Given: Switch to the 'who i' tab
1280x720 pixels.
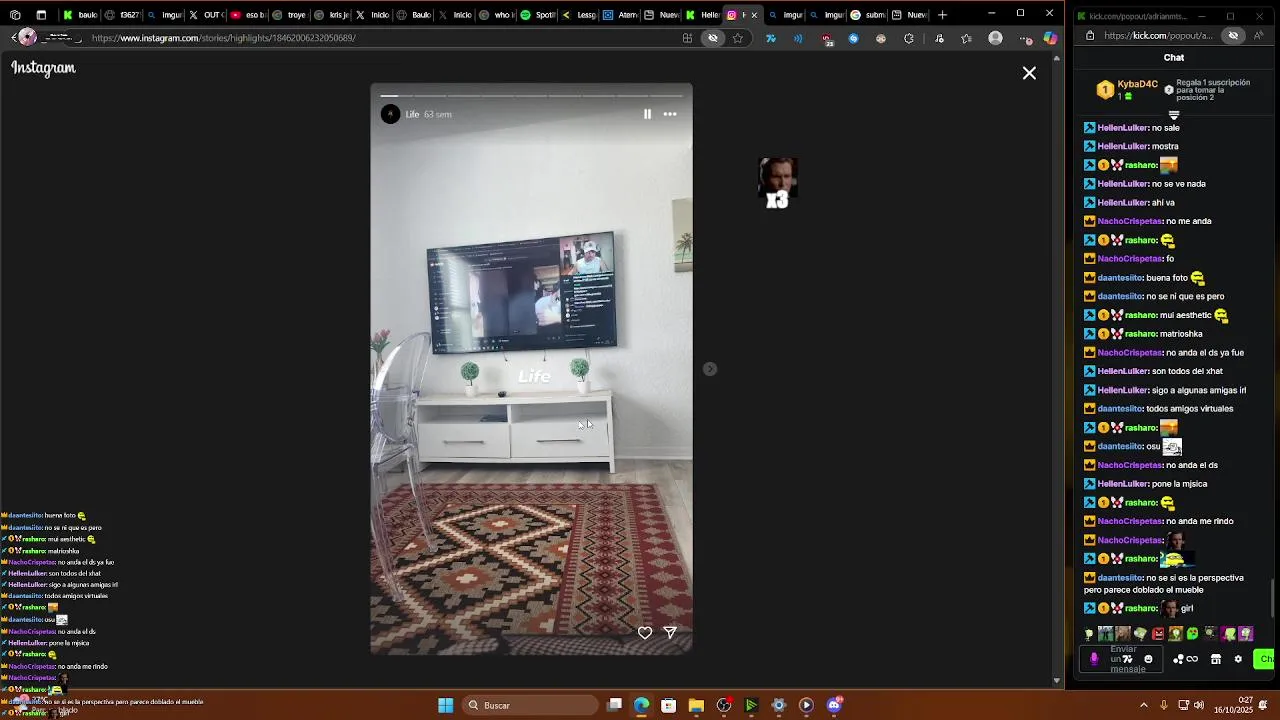Looking at the screenshot, I should click(496, 15).
